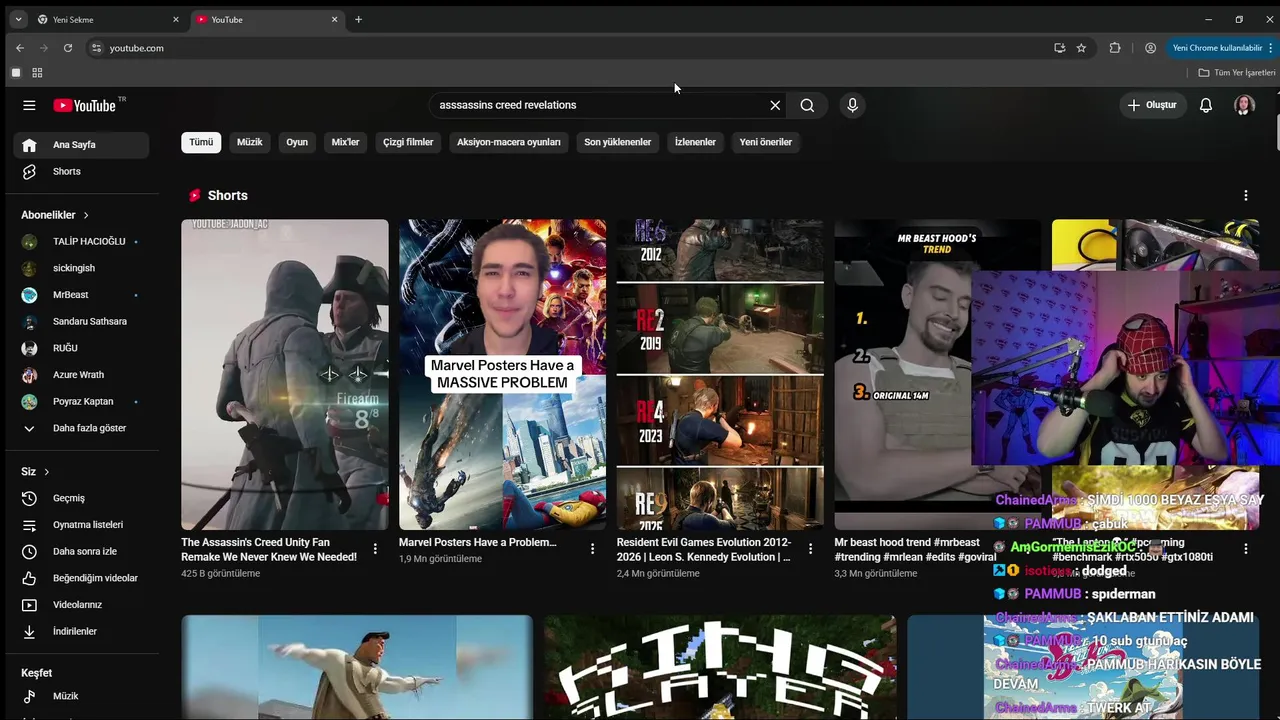1280x720 pixels.
Task: Open Chrome tab search dropdown
Action: click(x=18, y=20)
